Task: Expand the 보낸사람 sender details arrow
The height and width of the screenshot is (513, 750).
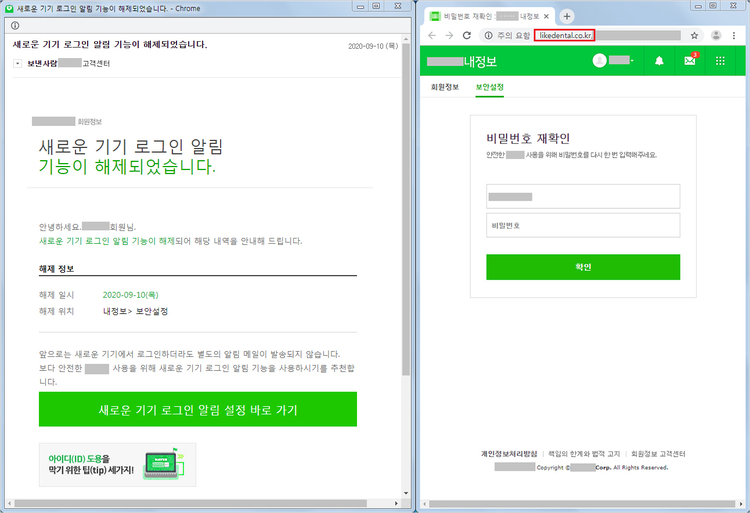Action: coord(18,63)
